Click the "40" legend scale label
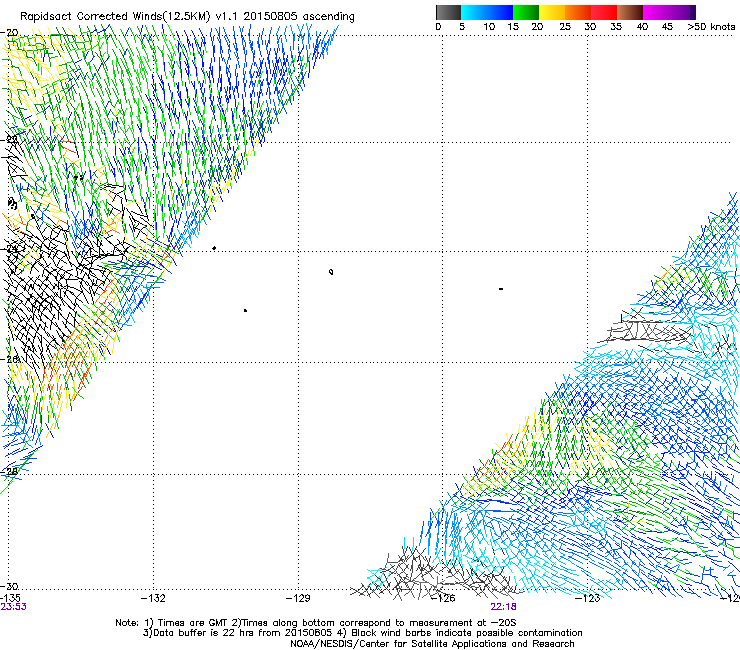Viewport: 740px width, 650px height. [x=642, y=27]
